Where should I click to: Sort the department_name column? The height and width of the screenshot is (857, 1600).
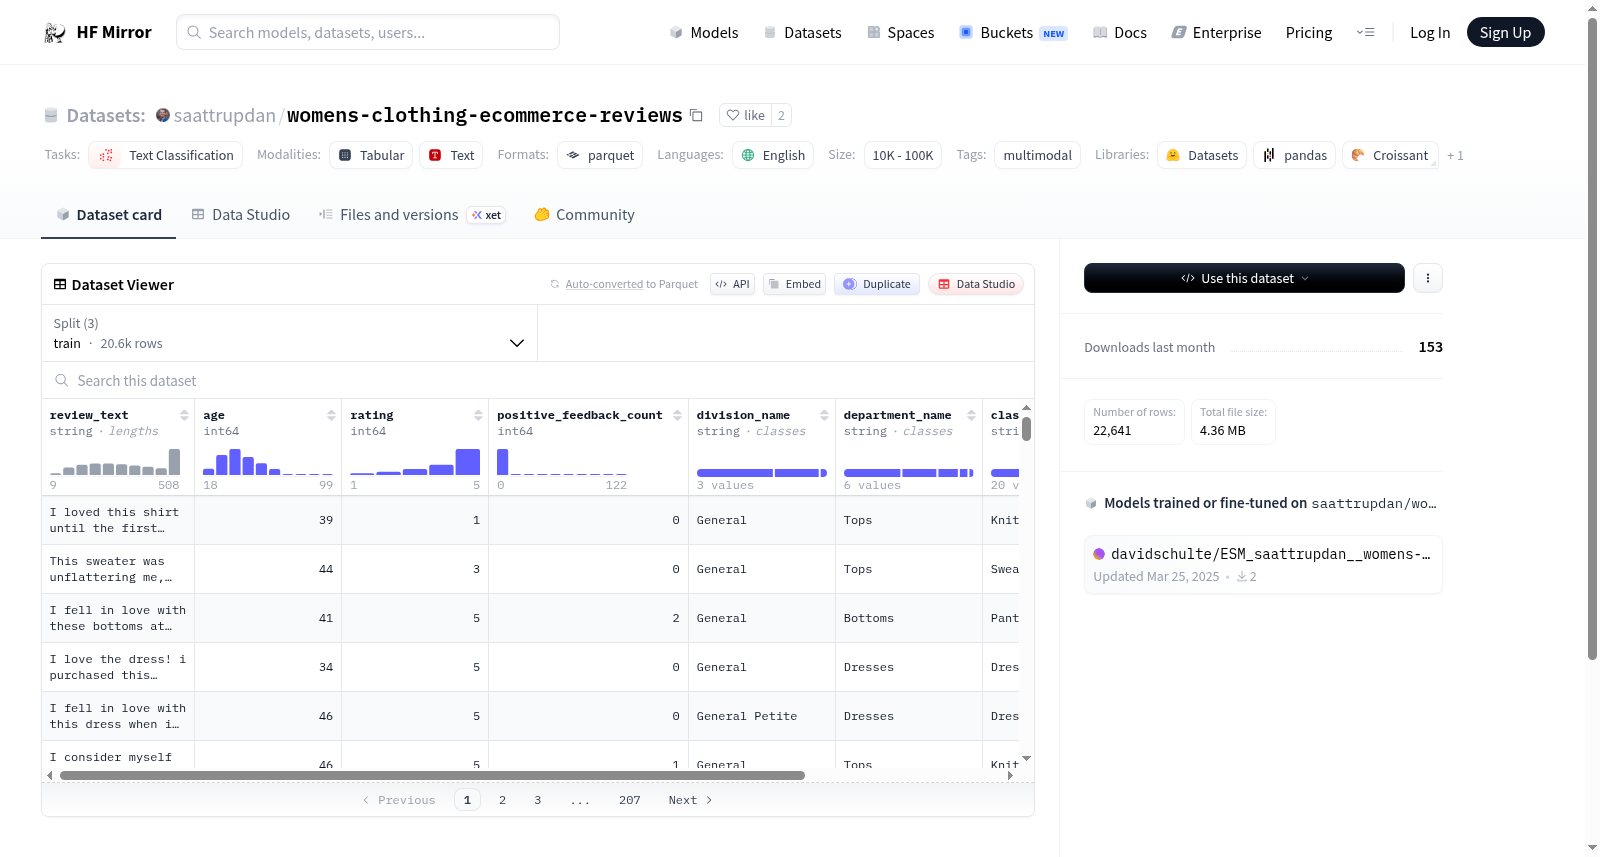tap(971, 415)
